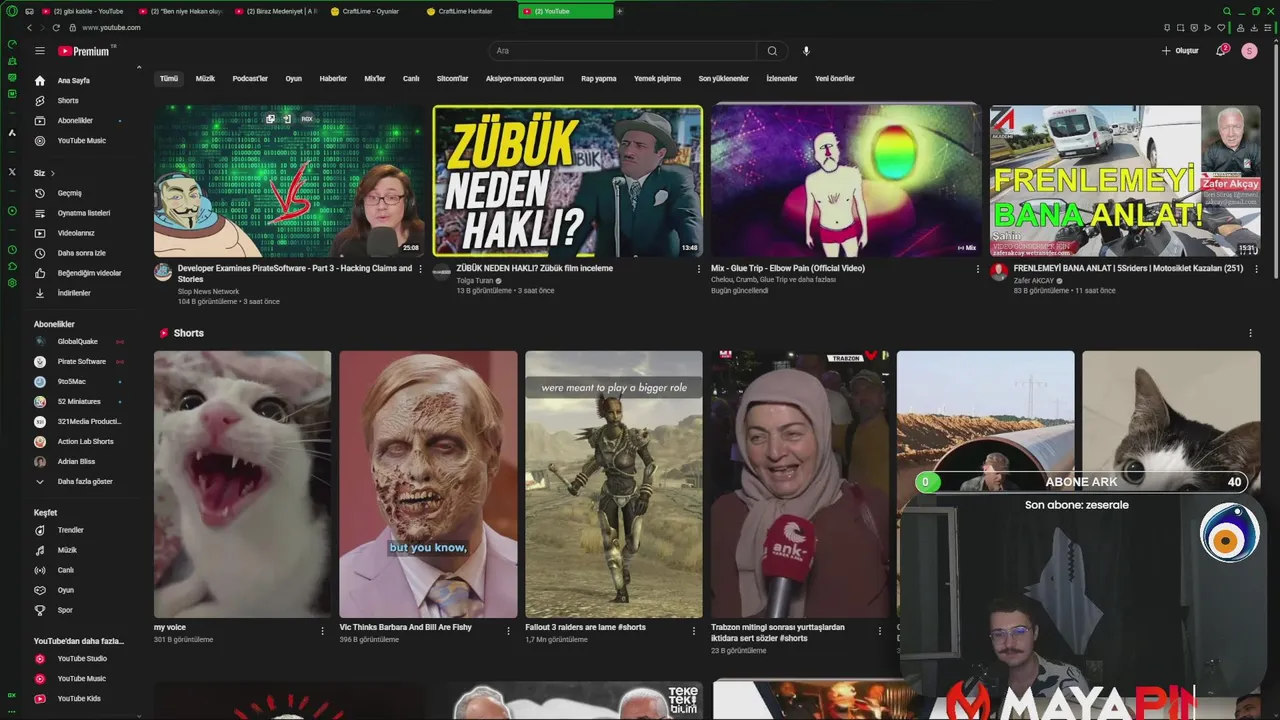Select the Sitcom'lar filter chip

[452, 79]
